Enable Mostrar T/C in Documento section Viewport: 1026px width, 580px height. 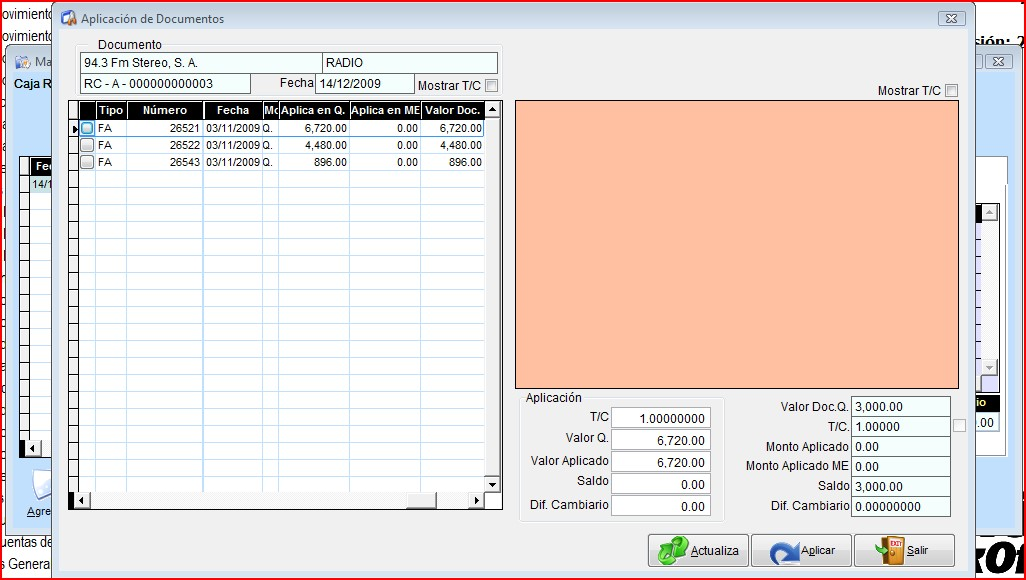pos(491,86)
